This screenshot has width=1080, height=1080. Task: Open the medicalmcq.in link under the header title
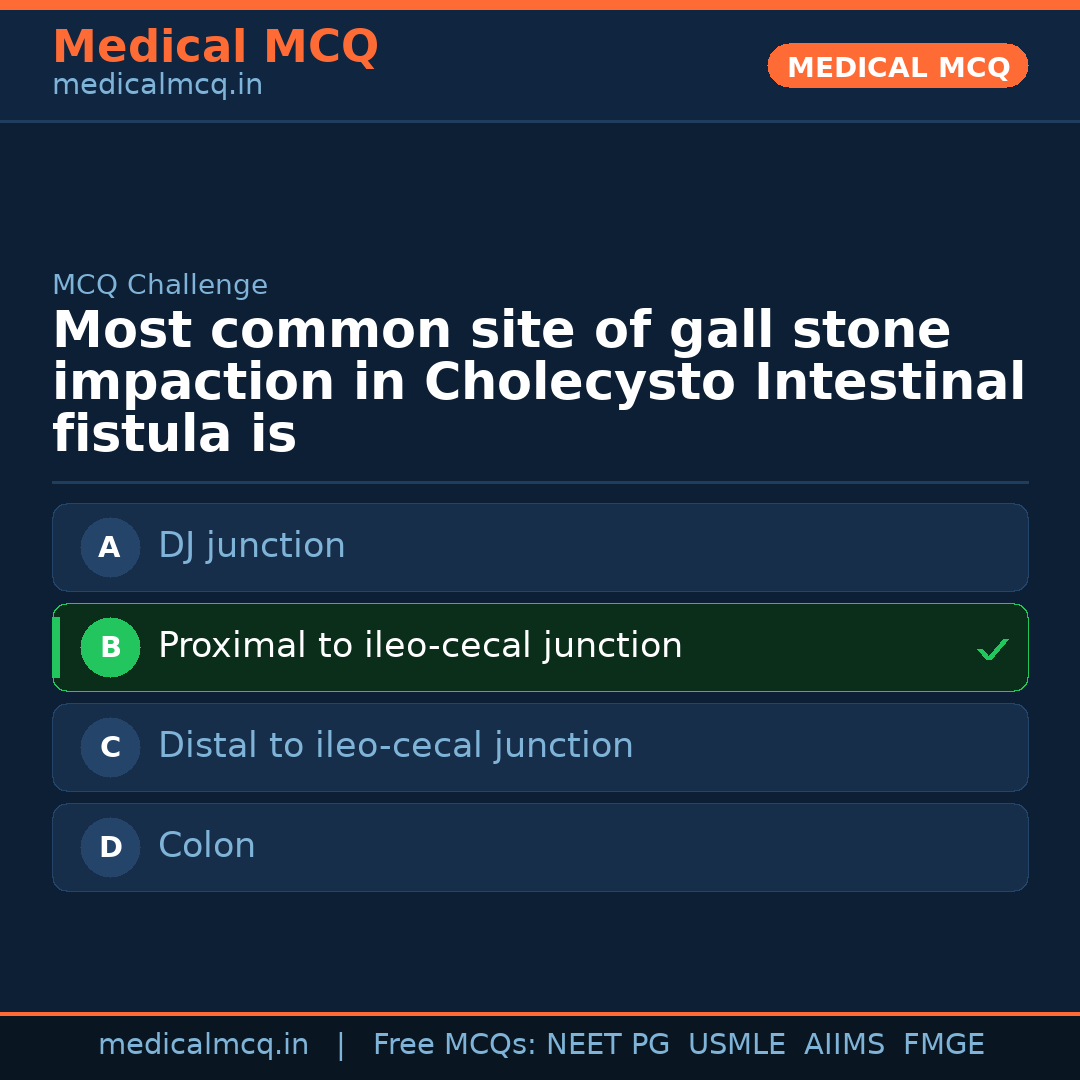tap(157, 86)
